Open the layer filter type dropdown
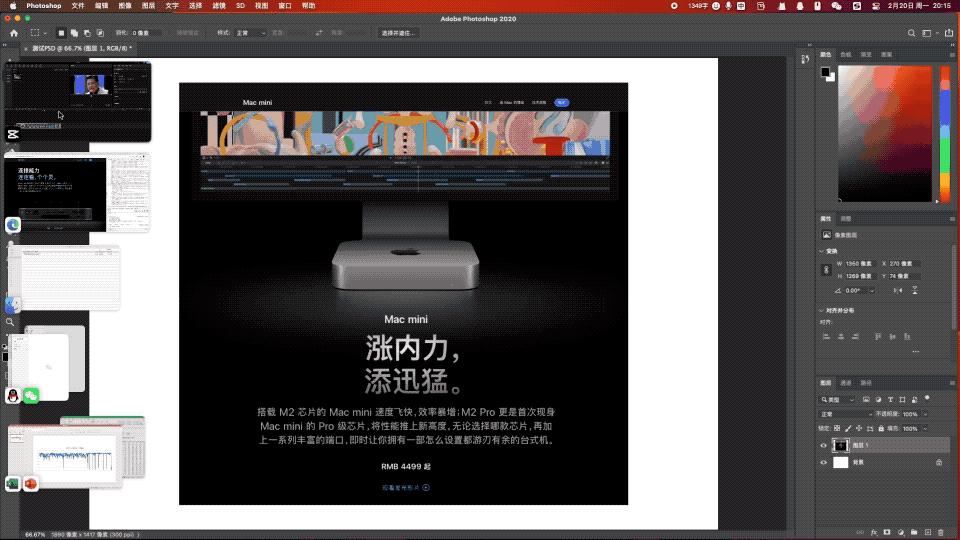Image resolution: width=960 pixels, height=540 pixels. pyautogui.click(x=838, y=400)
